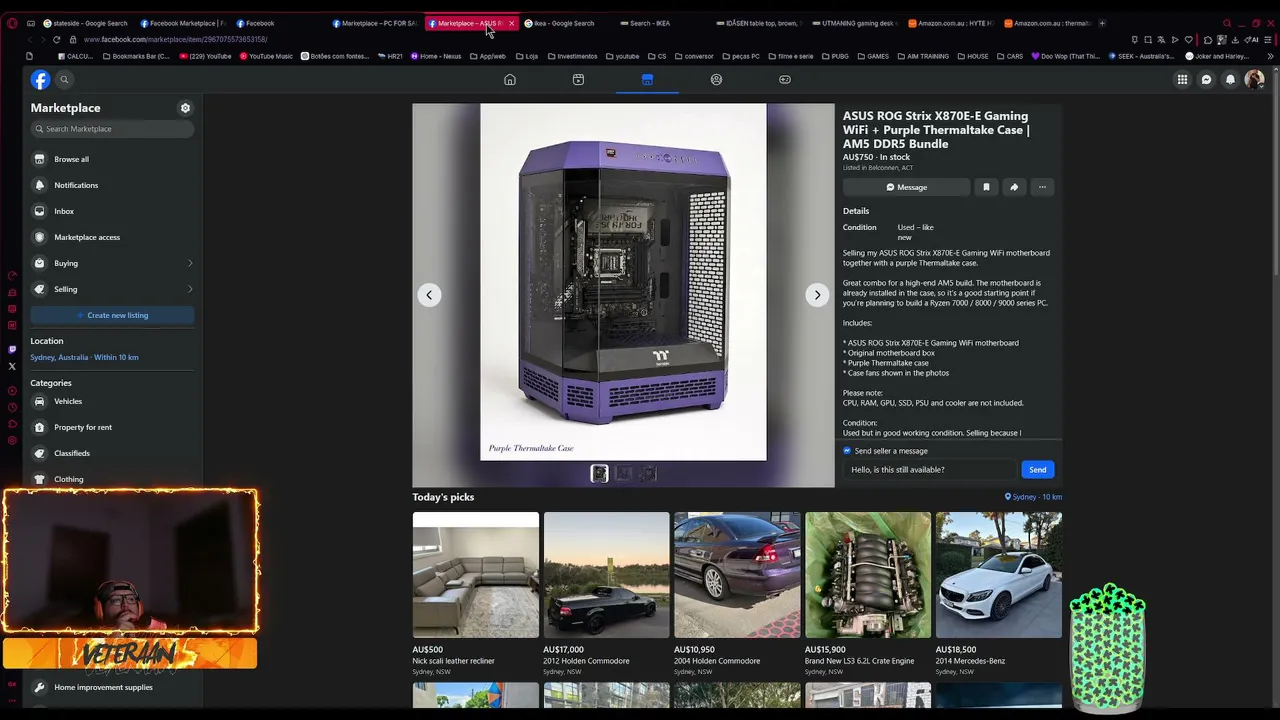1280x720 pixels.
Task: Open the 2014 Mercedes-Benz listing
Action: pyautogui.click(x=999, y=594)
